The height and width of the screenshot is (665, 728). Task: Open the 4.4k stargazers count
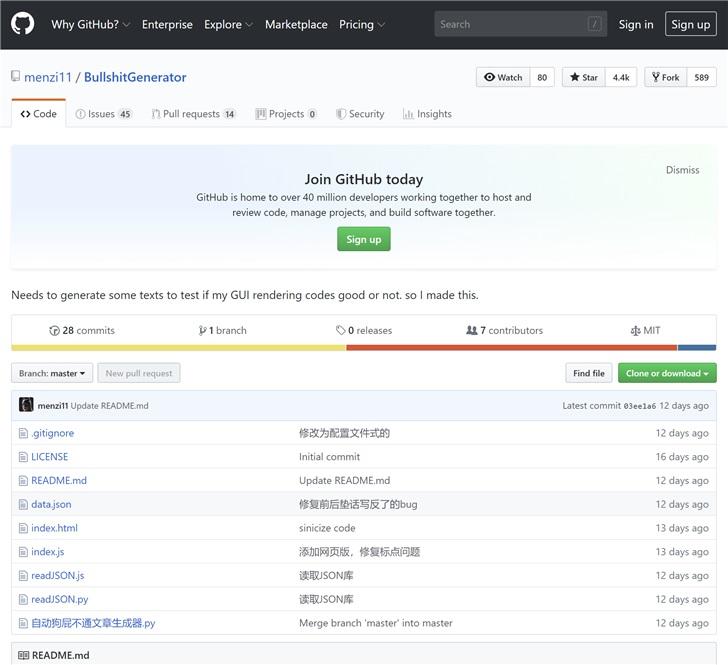[x=621, y=77]
